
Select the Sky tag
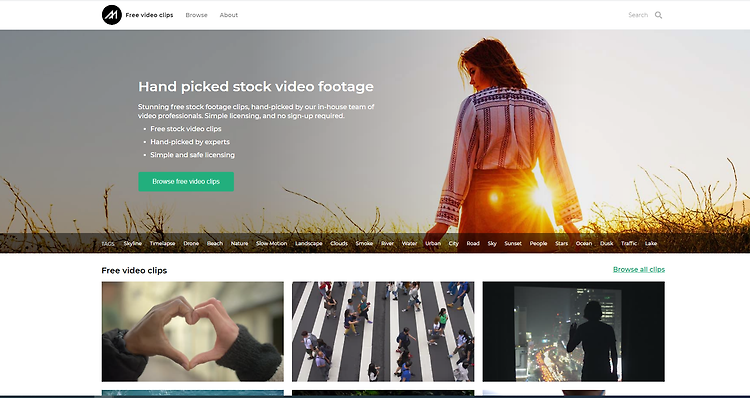492,243
